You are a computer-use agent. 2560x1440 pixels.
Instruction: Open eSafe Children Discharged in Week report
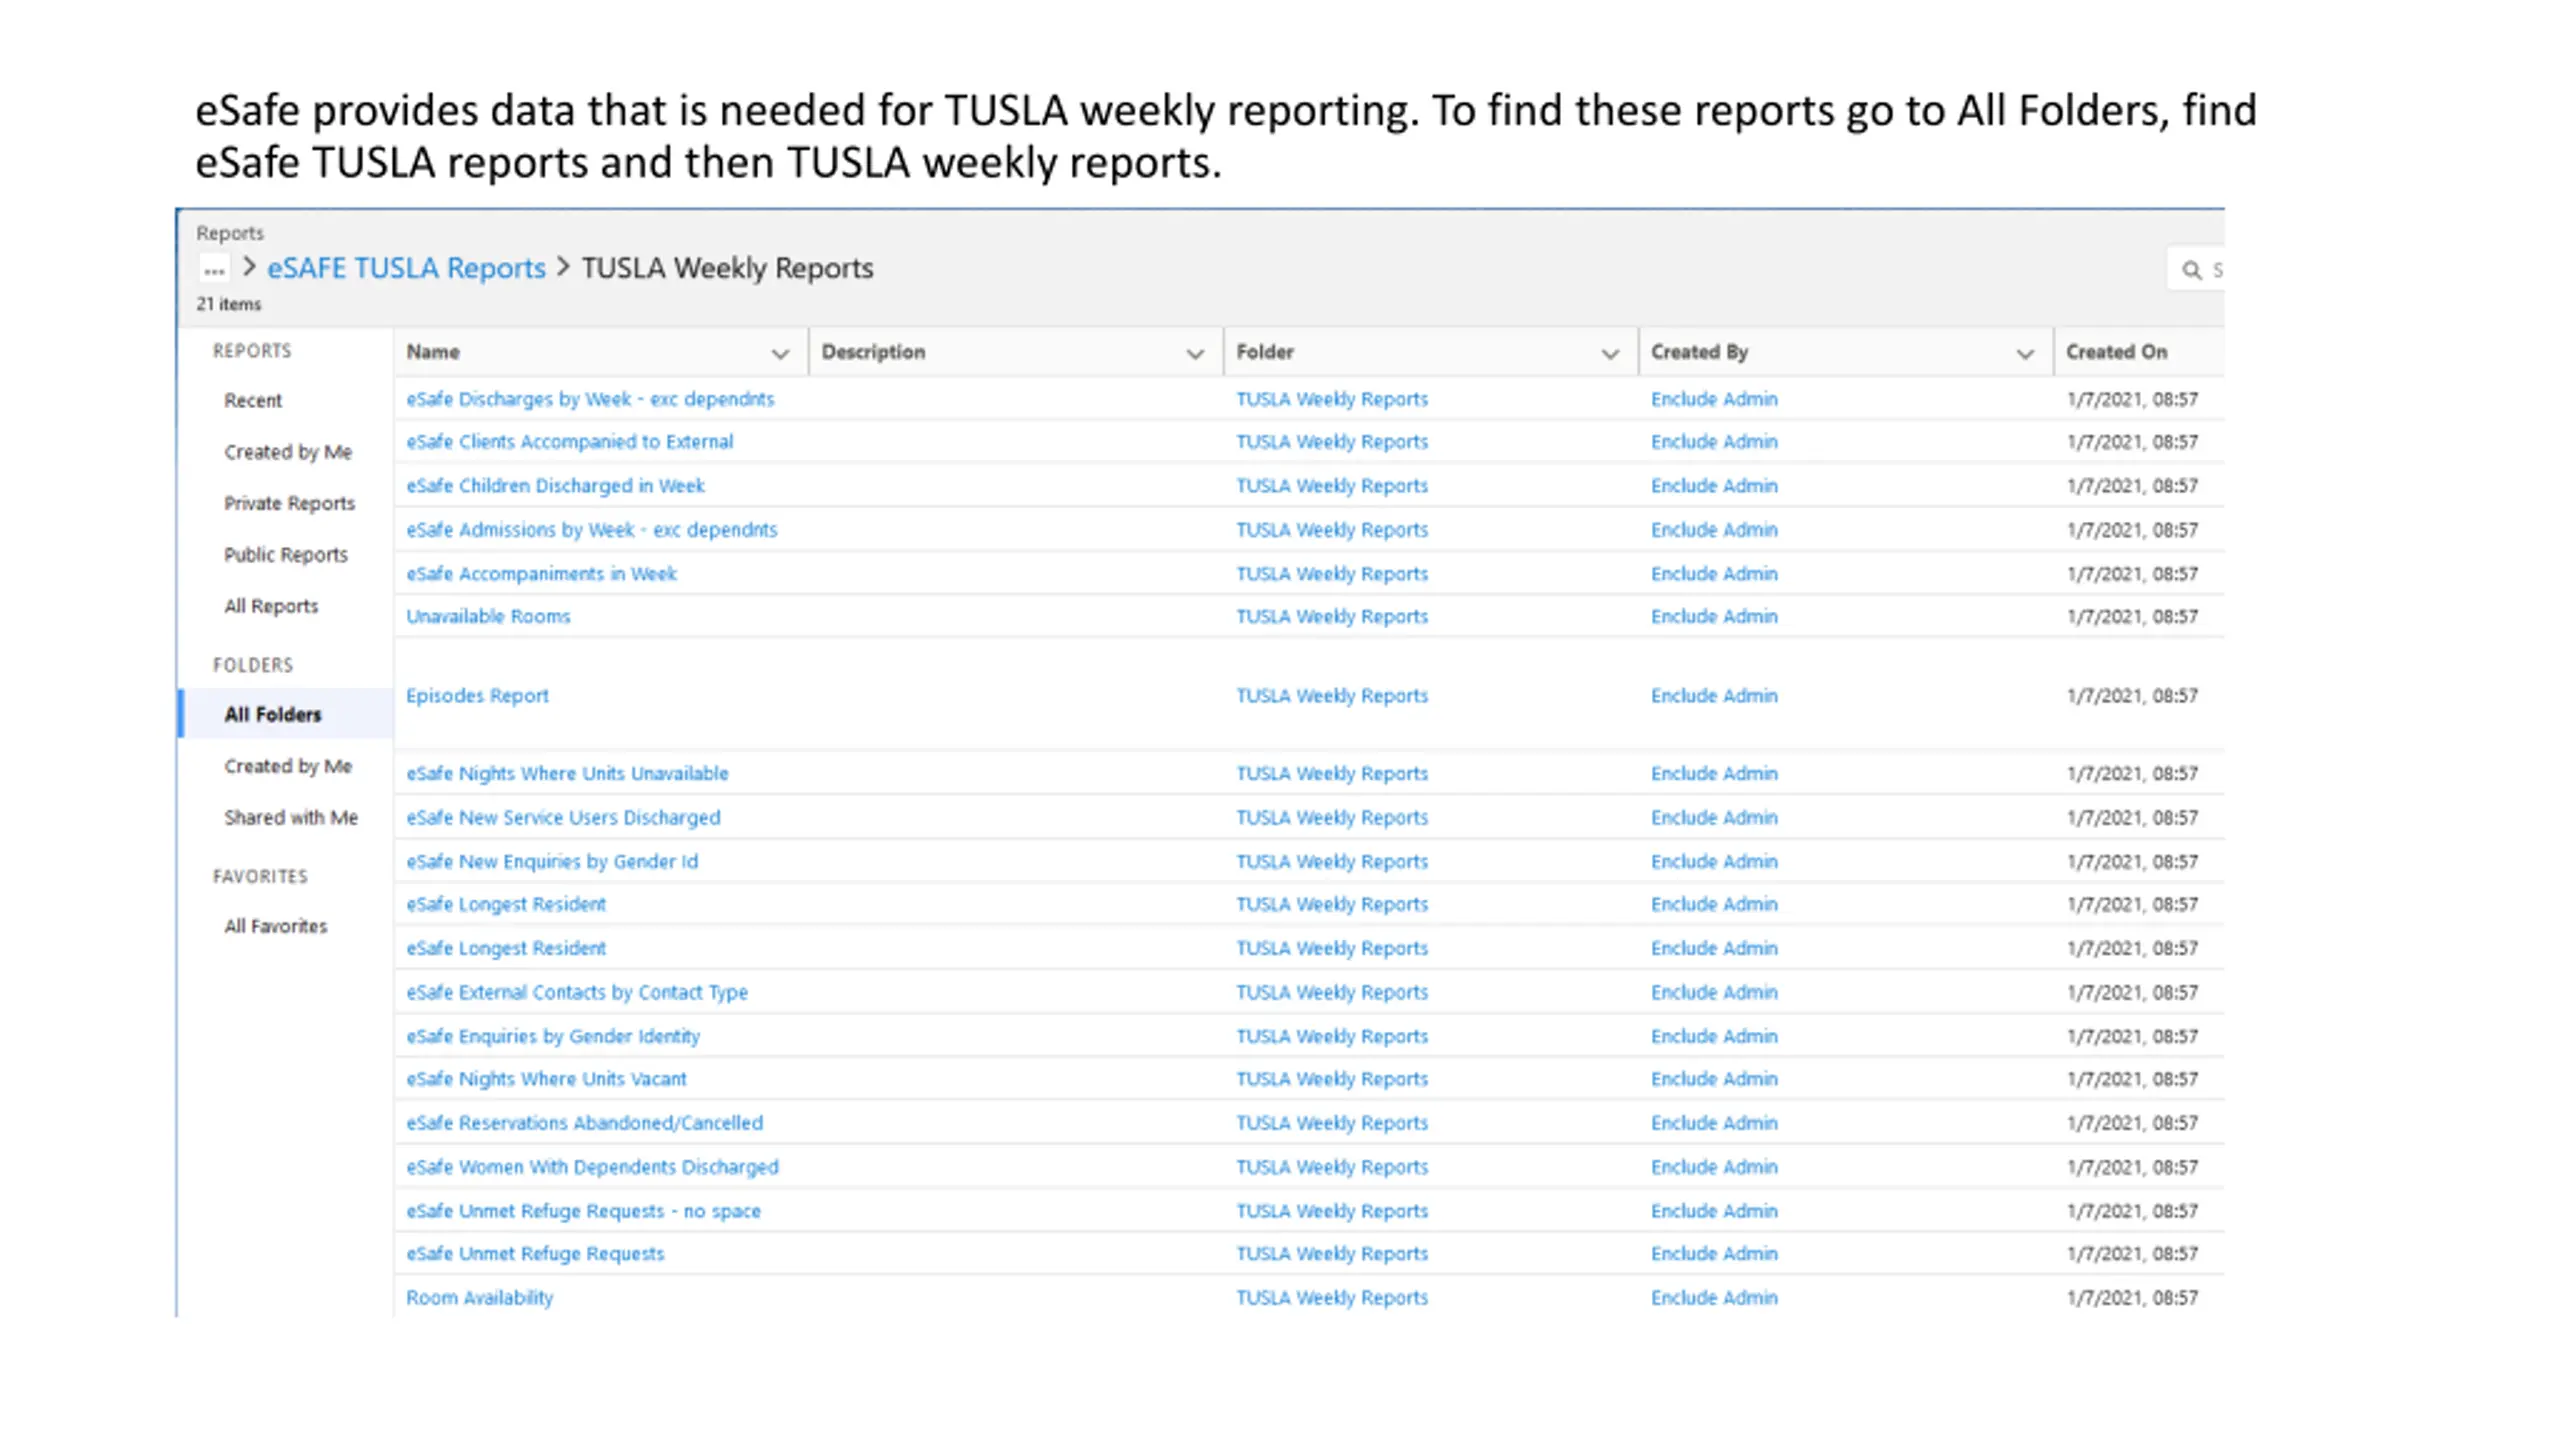click(555, 486)
